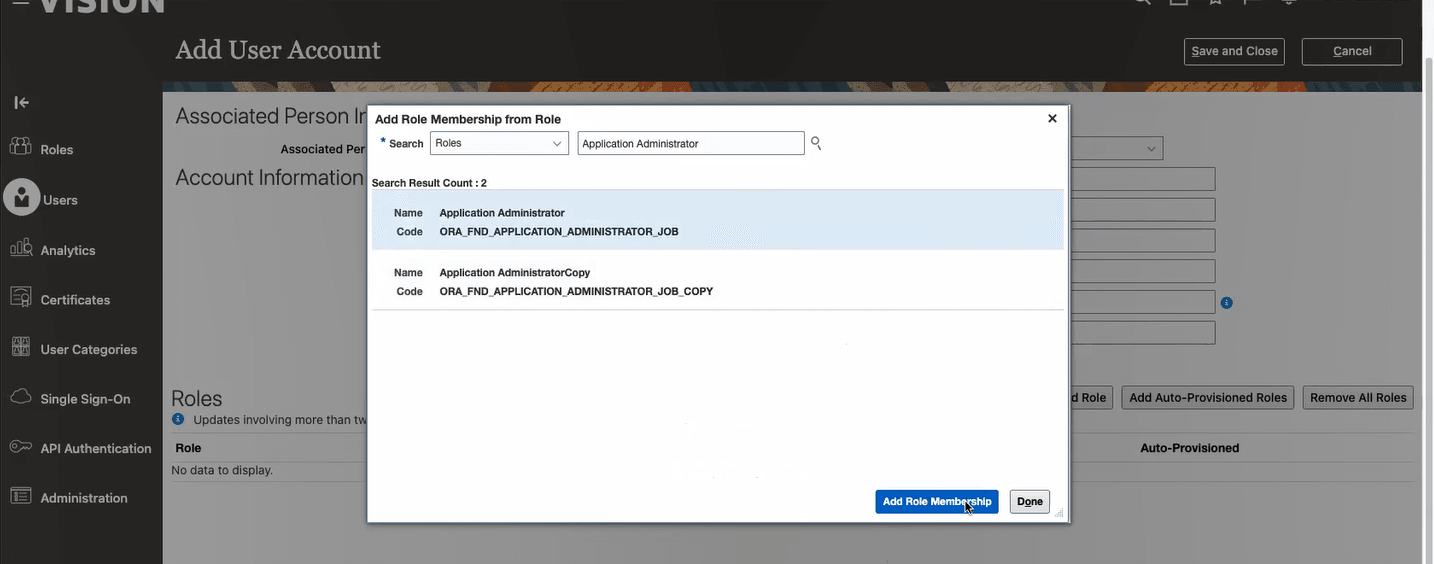Click the Add Role Membership button
Viewport: 1434px width, 564px height.
point(936,502)
